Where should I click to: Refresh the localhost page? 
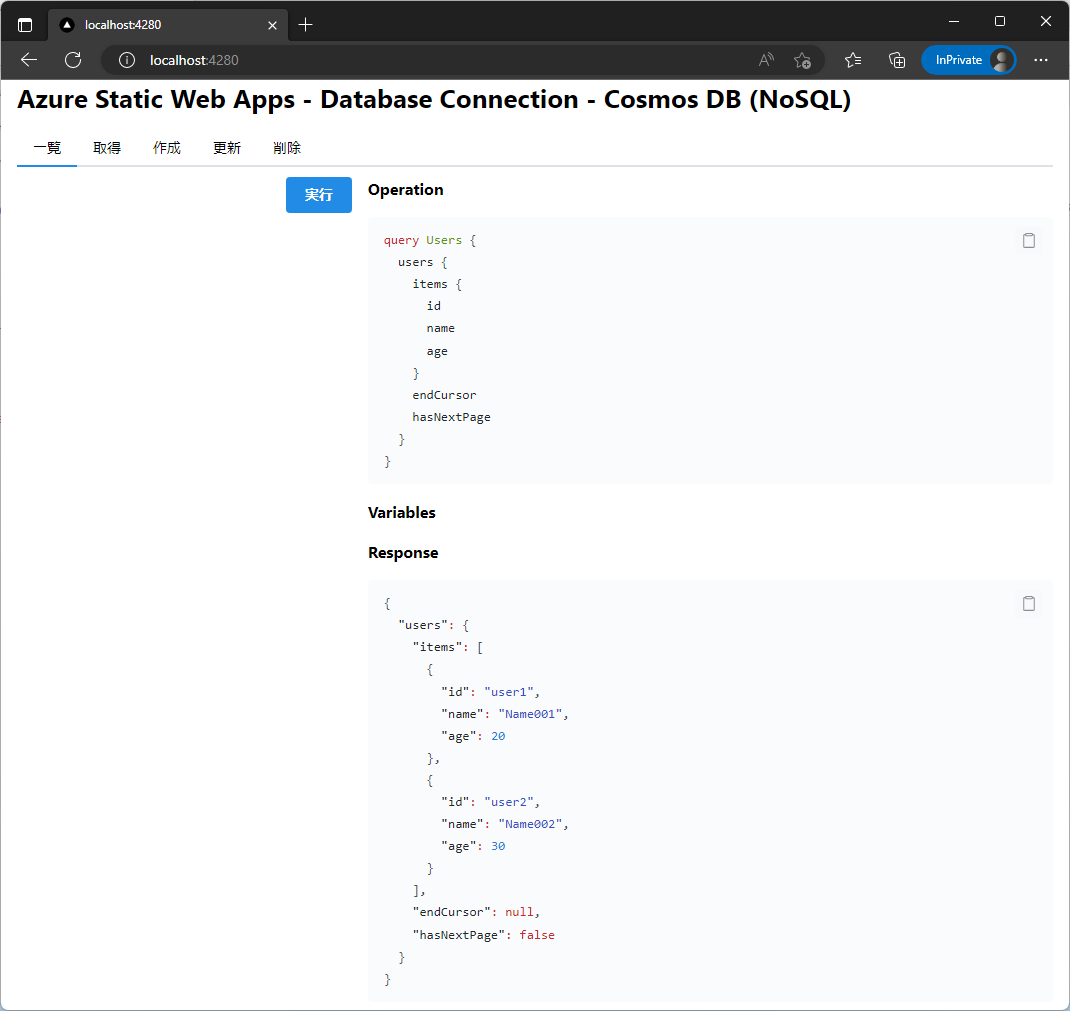point(73,60)
